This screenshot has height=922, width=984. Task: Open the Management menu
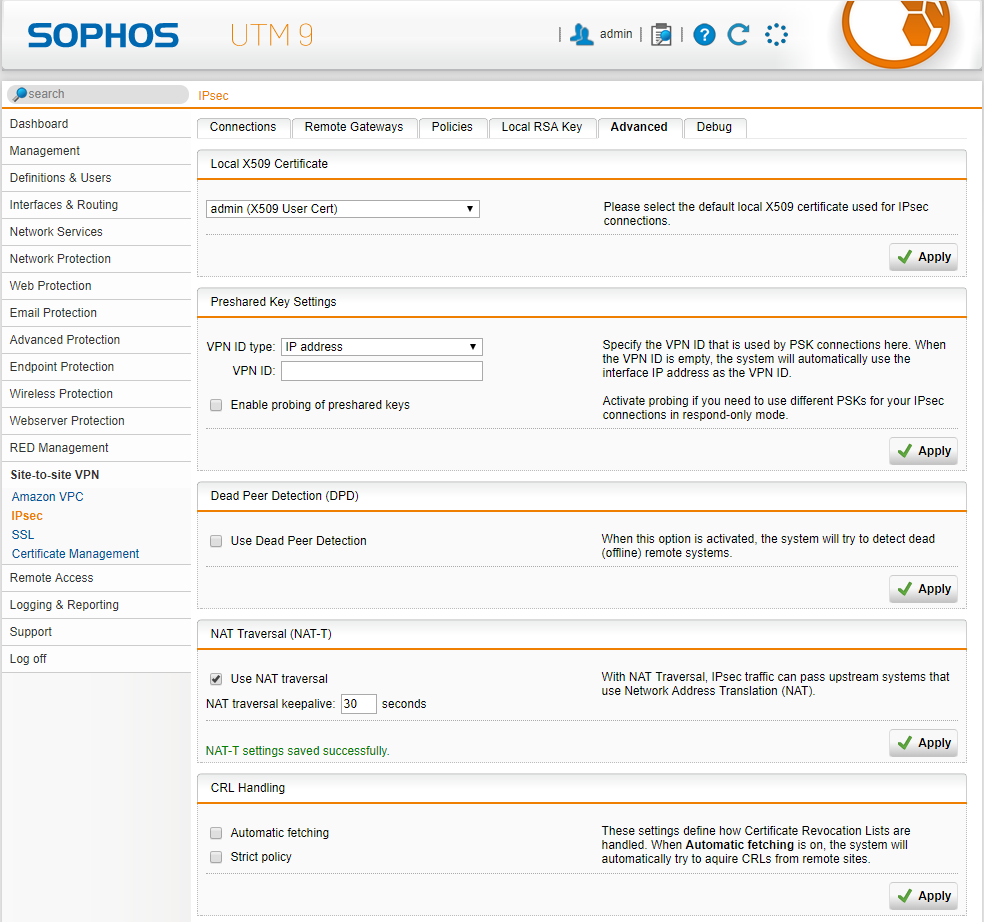pos(97,151)
